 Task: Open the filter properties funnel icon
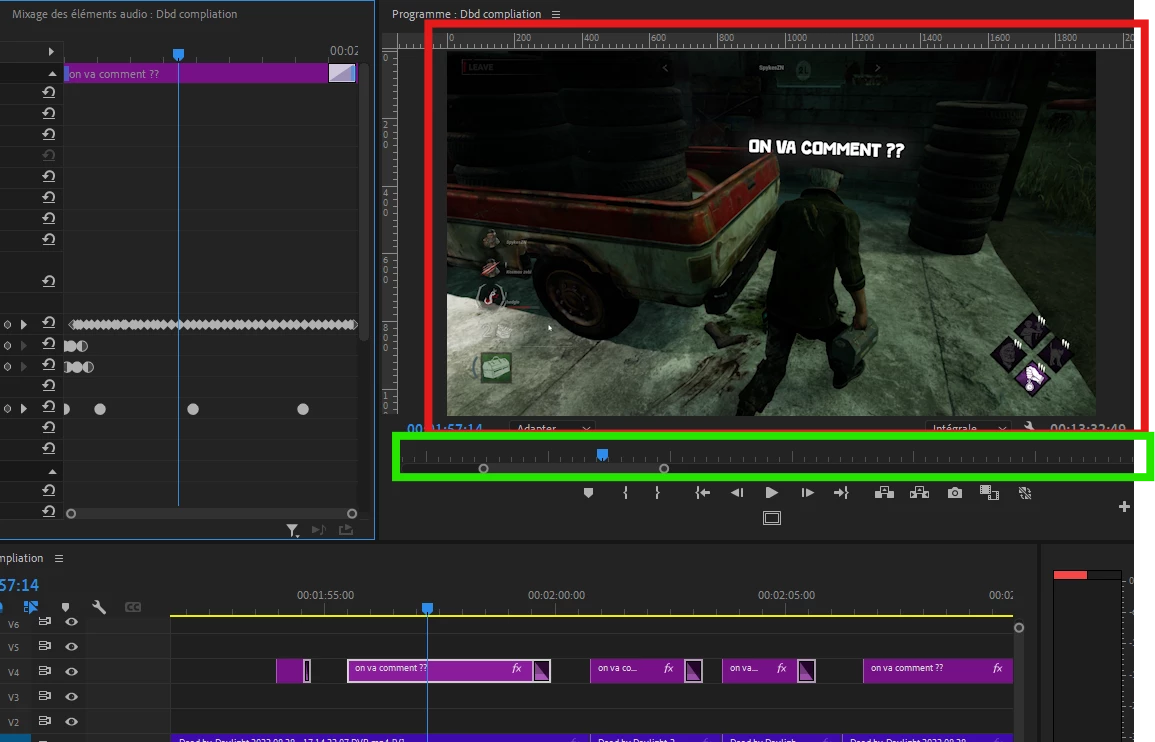point(292,530)
